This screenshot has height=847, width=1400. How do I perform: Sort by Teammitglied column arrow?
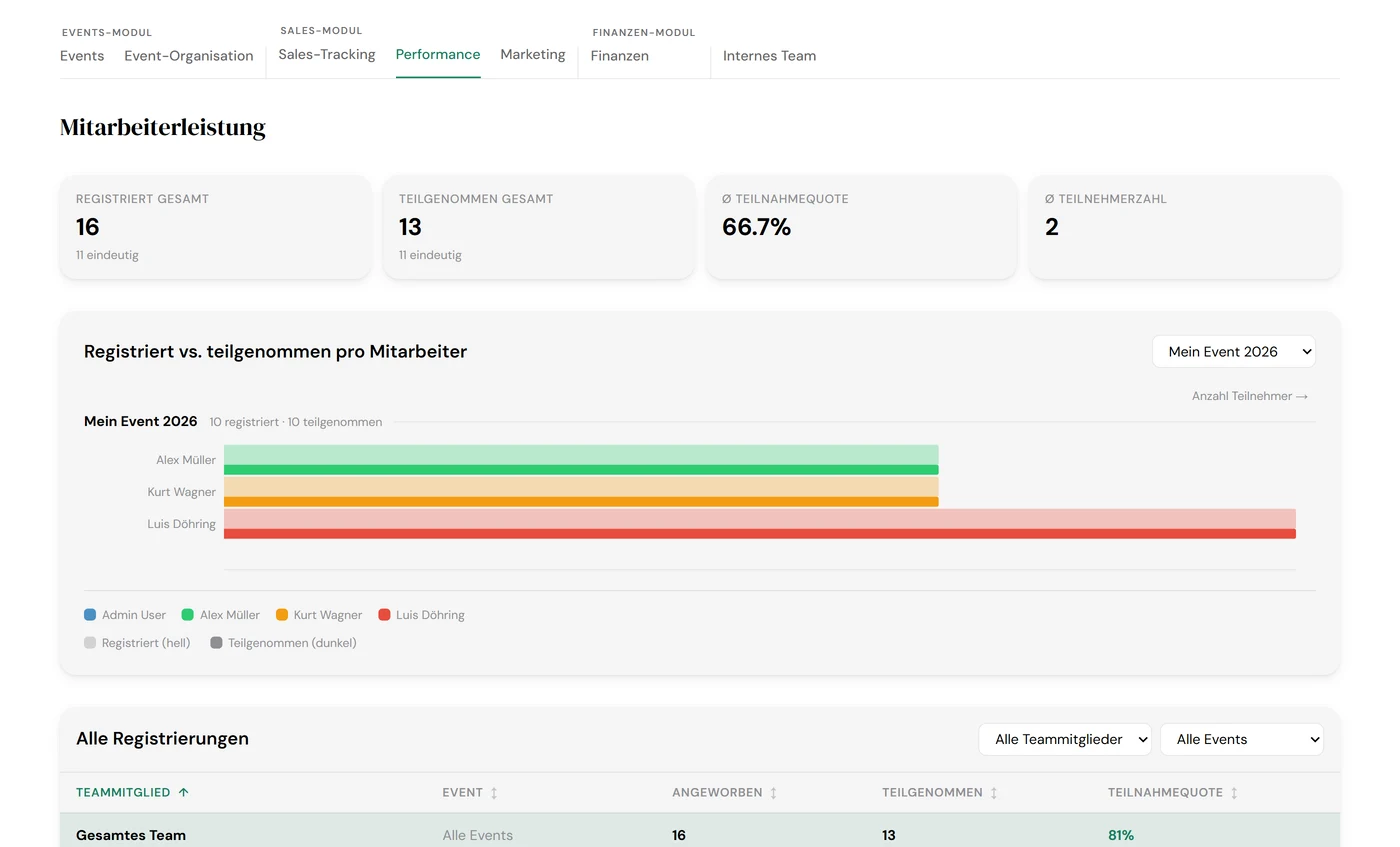tap(183, 793)
